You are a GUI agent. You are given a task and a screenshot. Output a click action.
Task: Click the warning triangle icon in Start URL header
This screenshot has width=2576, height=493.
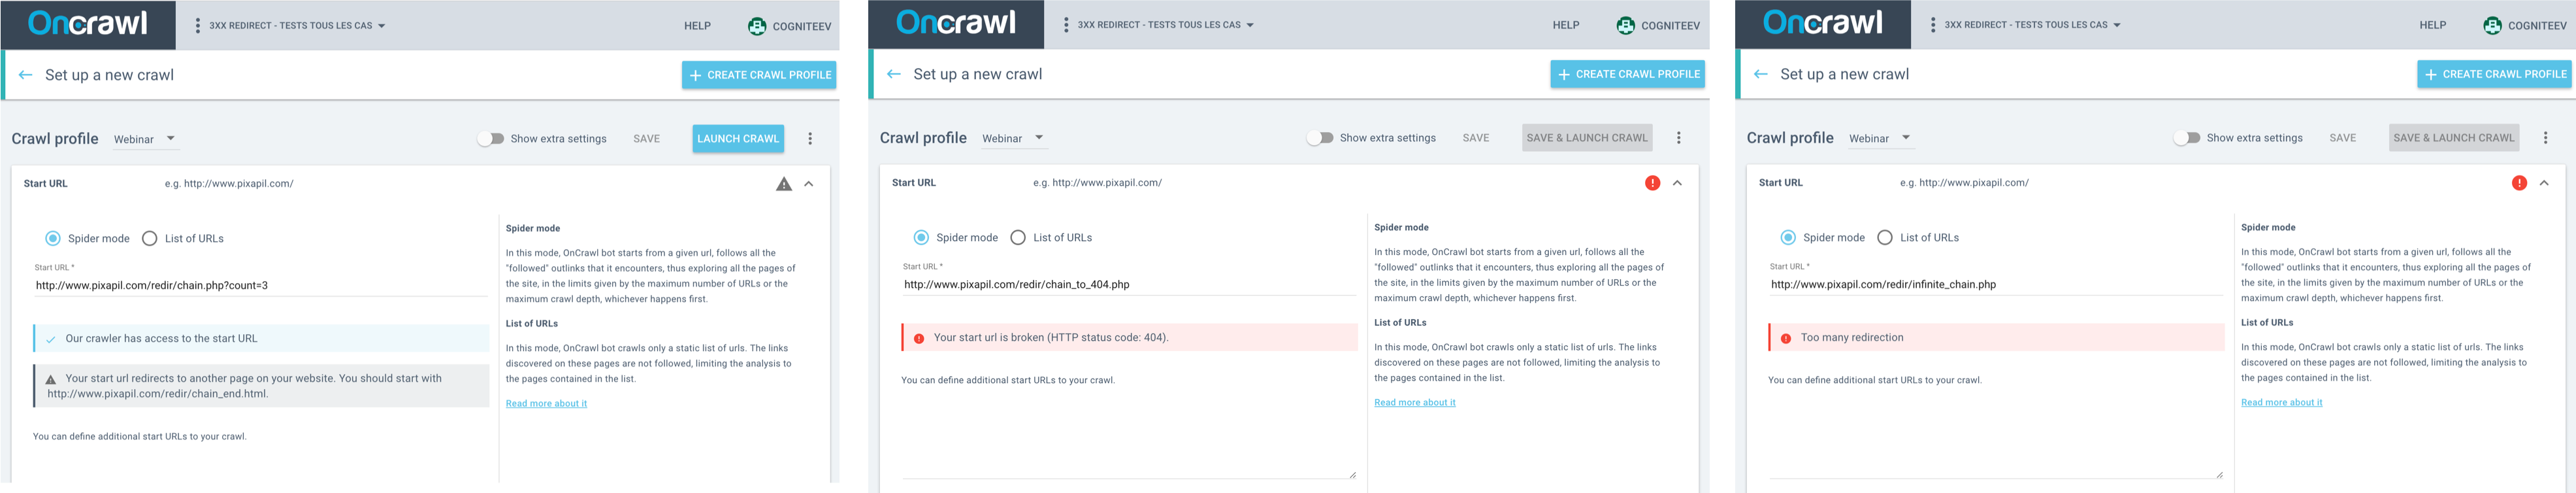pos(784,184)
